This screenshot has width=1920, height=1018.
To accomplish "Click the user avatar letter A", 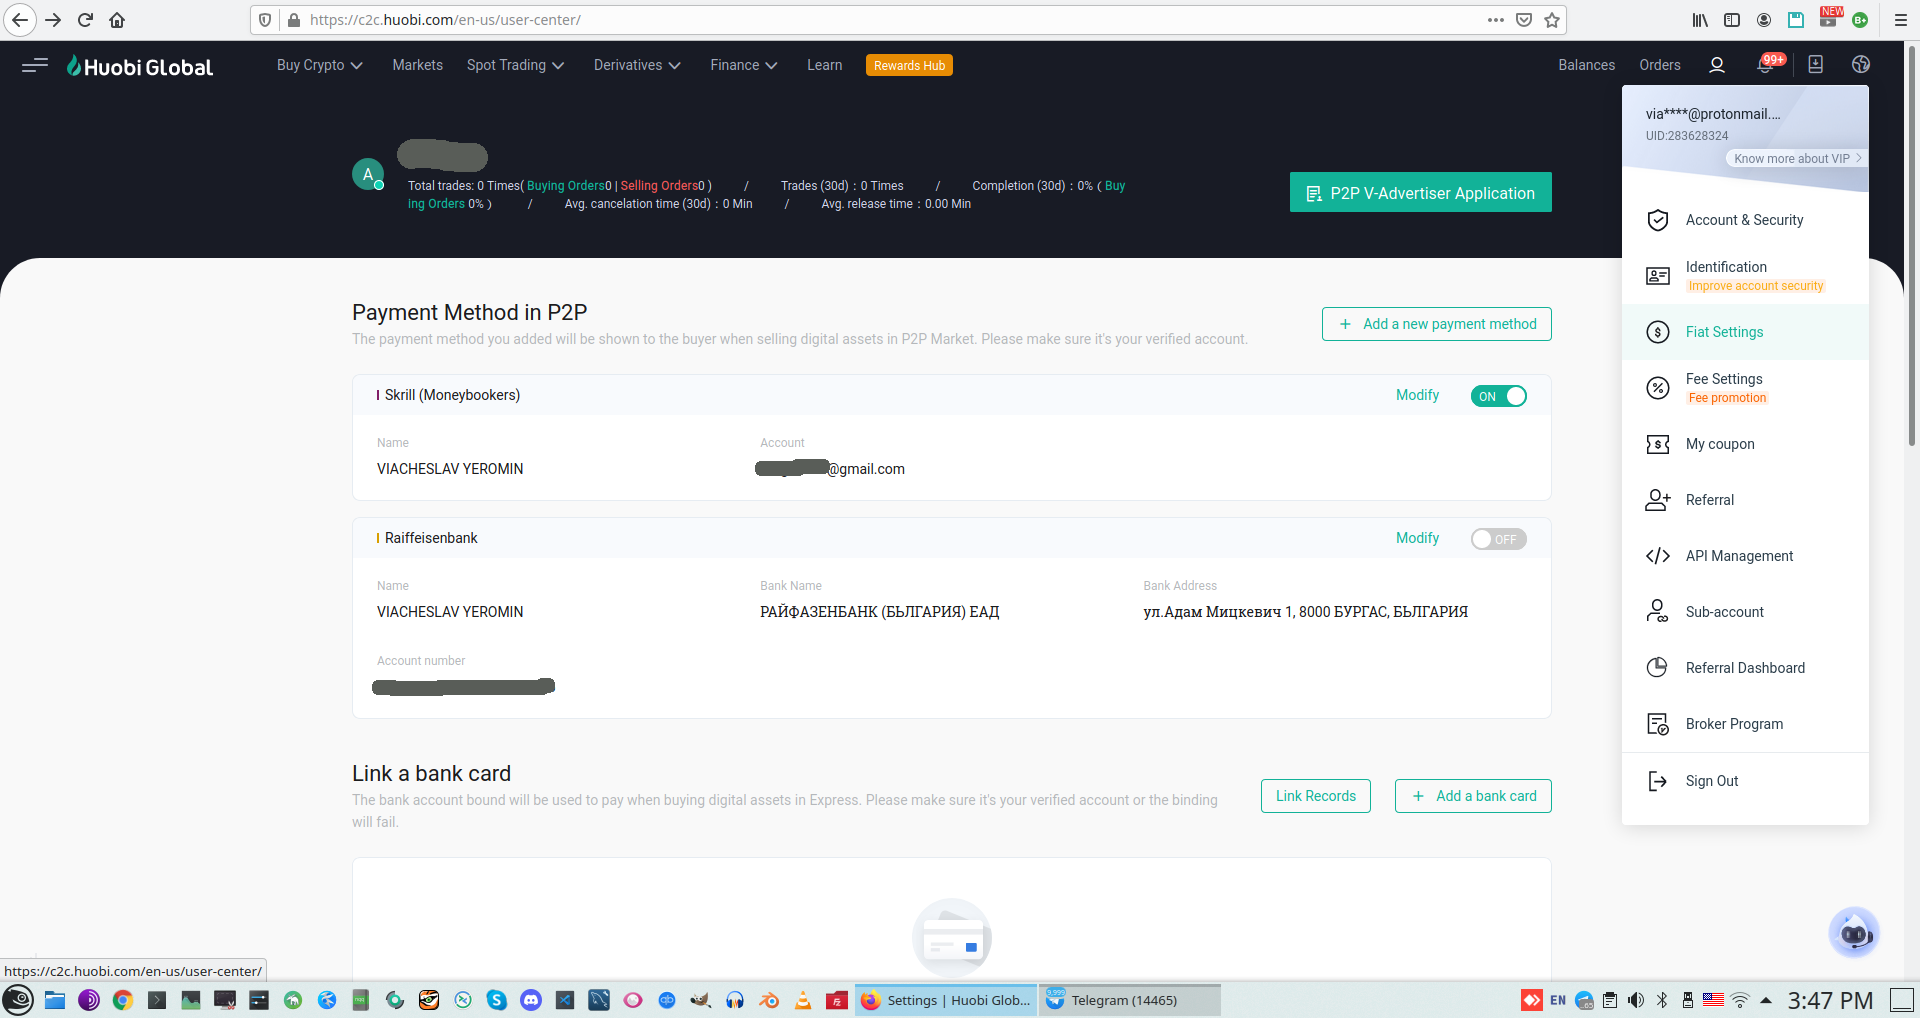I will (x=368, y=174).
